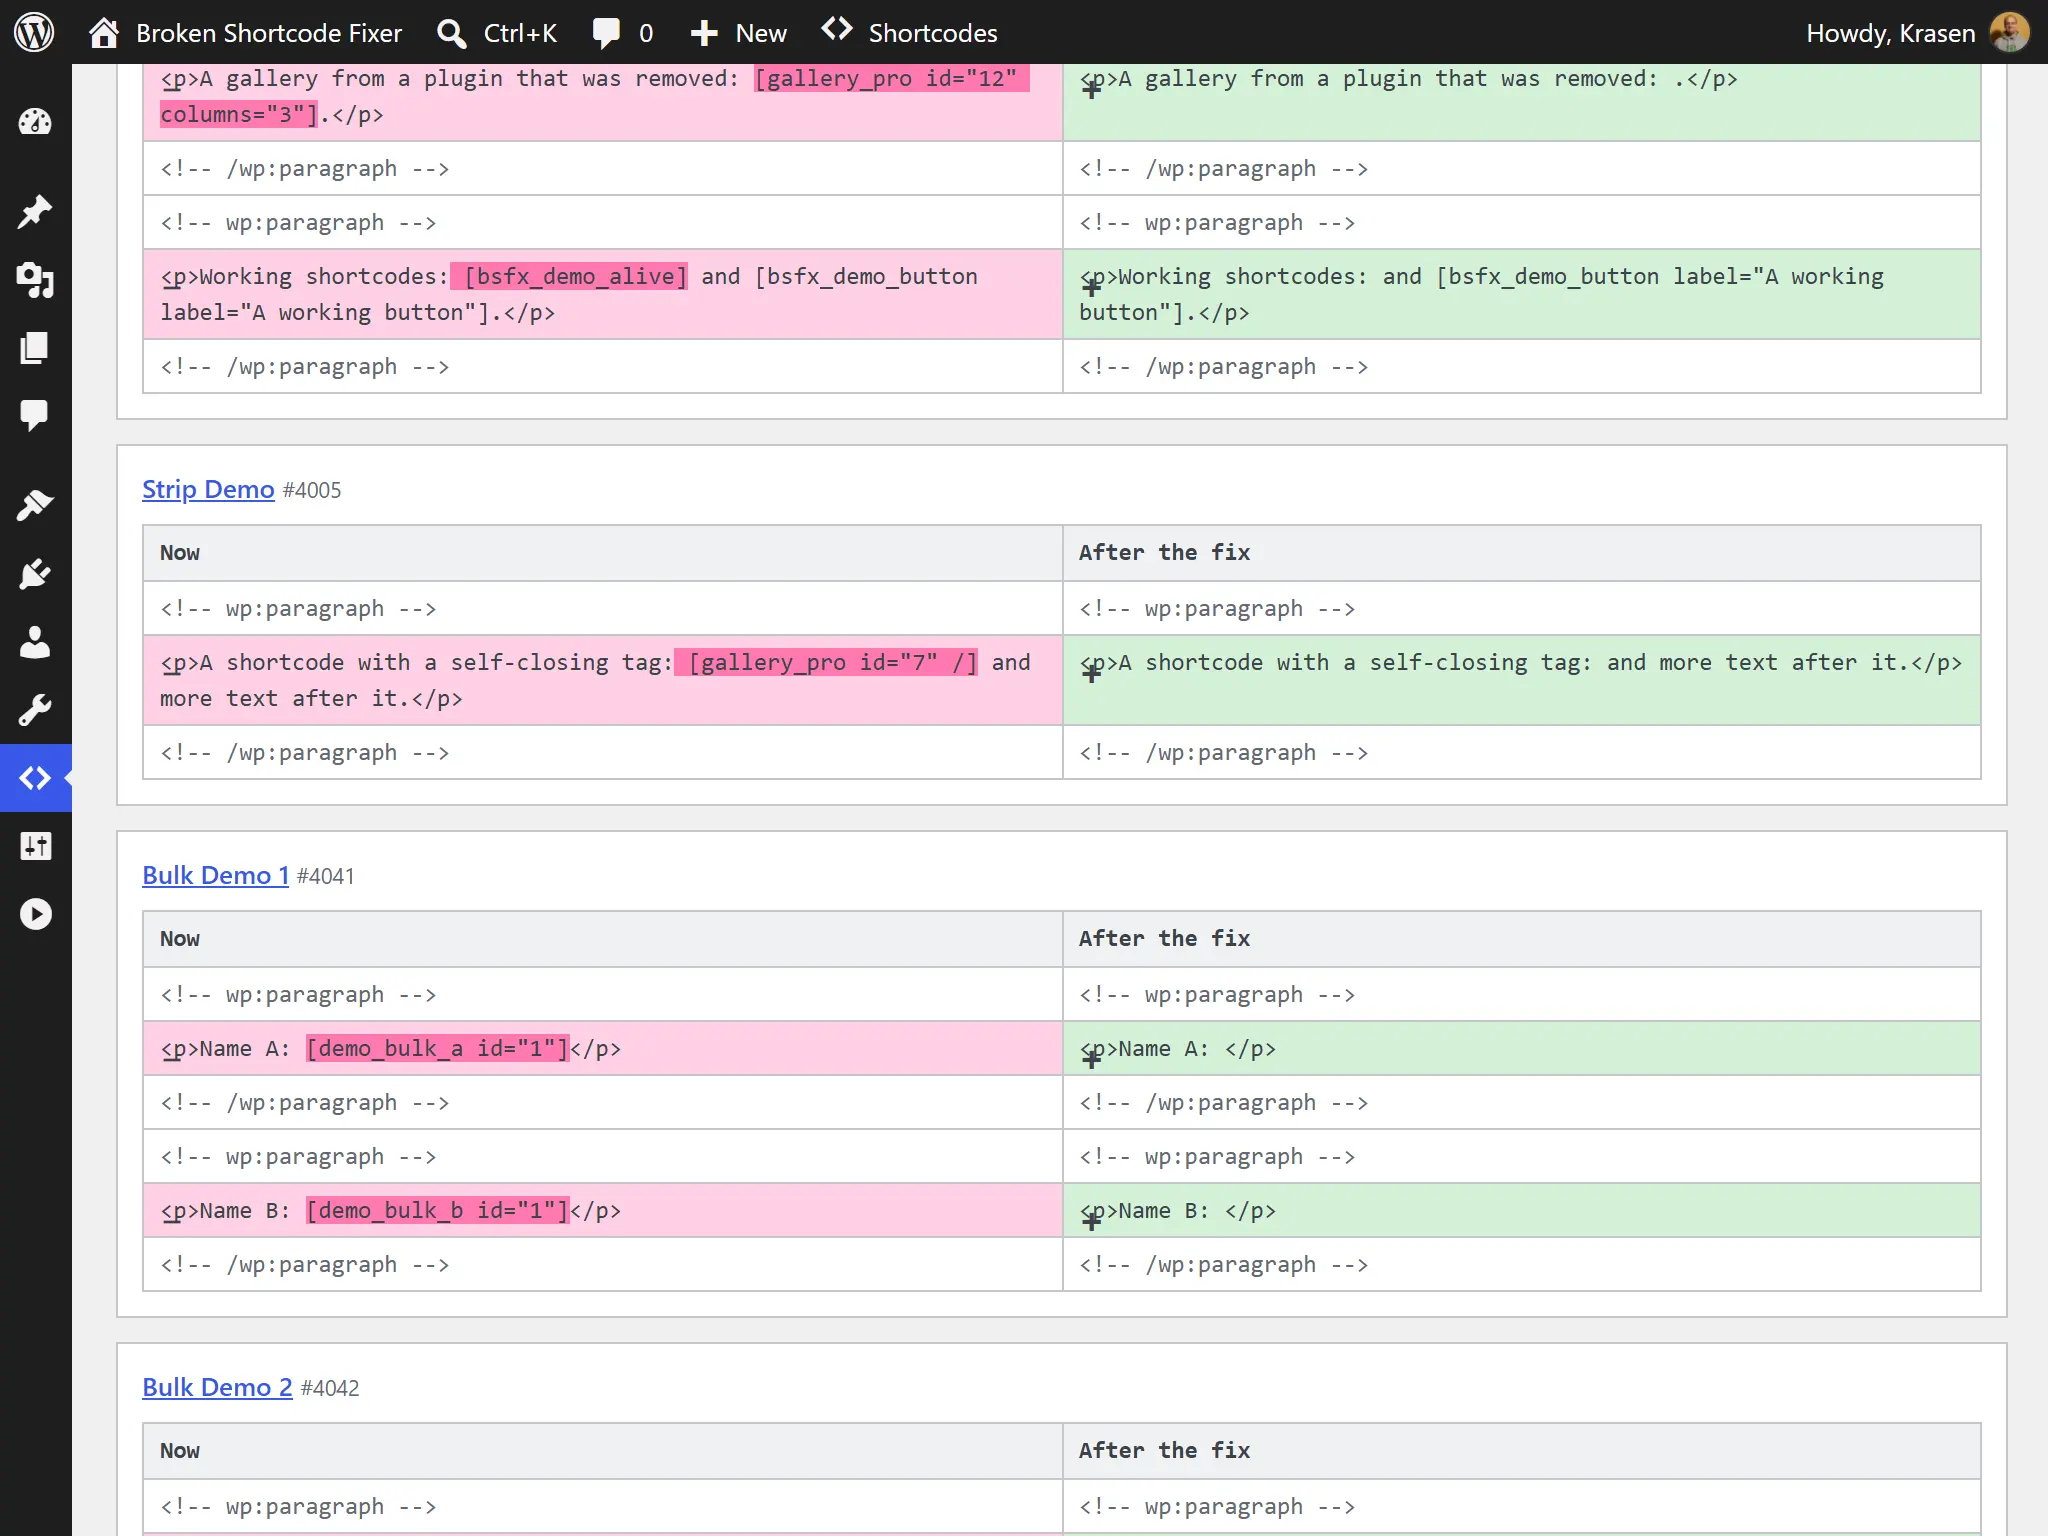This screenshot has width=2048, height=1536.
Task: Click the #4005 post ID text
Action: click(312, 490)
